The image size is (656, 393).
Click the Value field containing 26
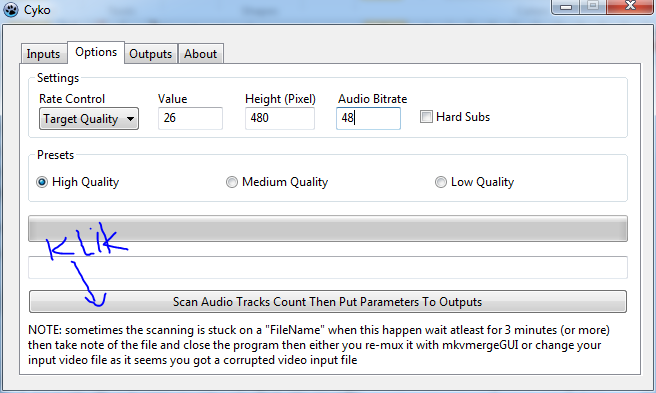pyautogui.click(x=190, y=118)
